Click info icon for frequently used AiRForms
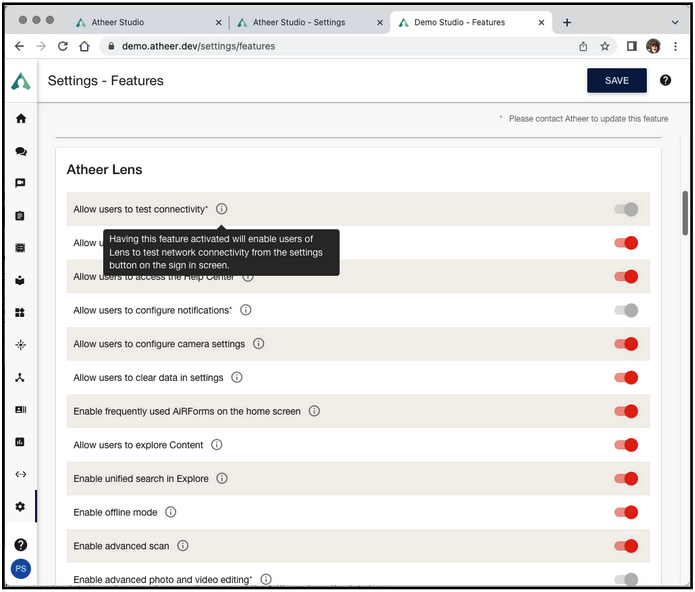Screen dimensions: 695x592 click(314, 411)
